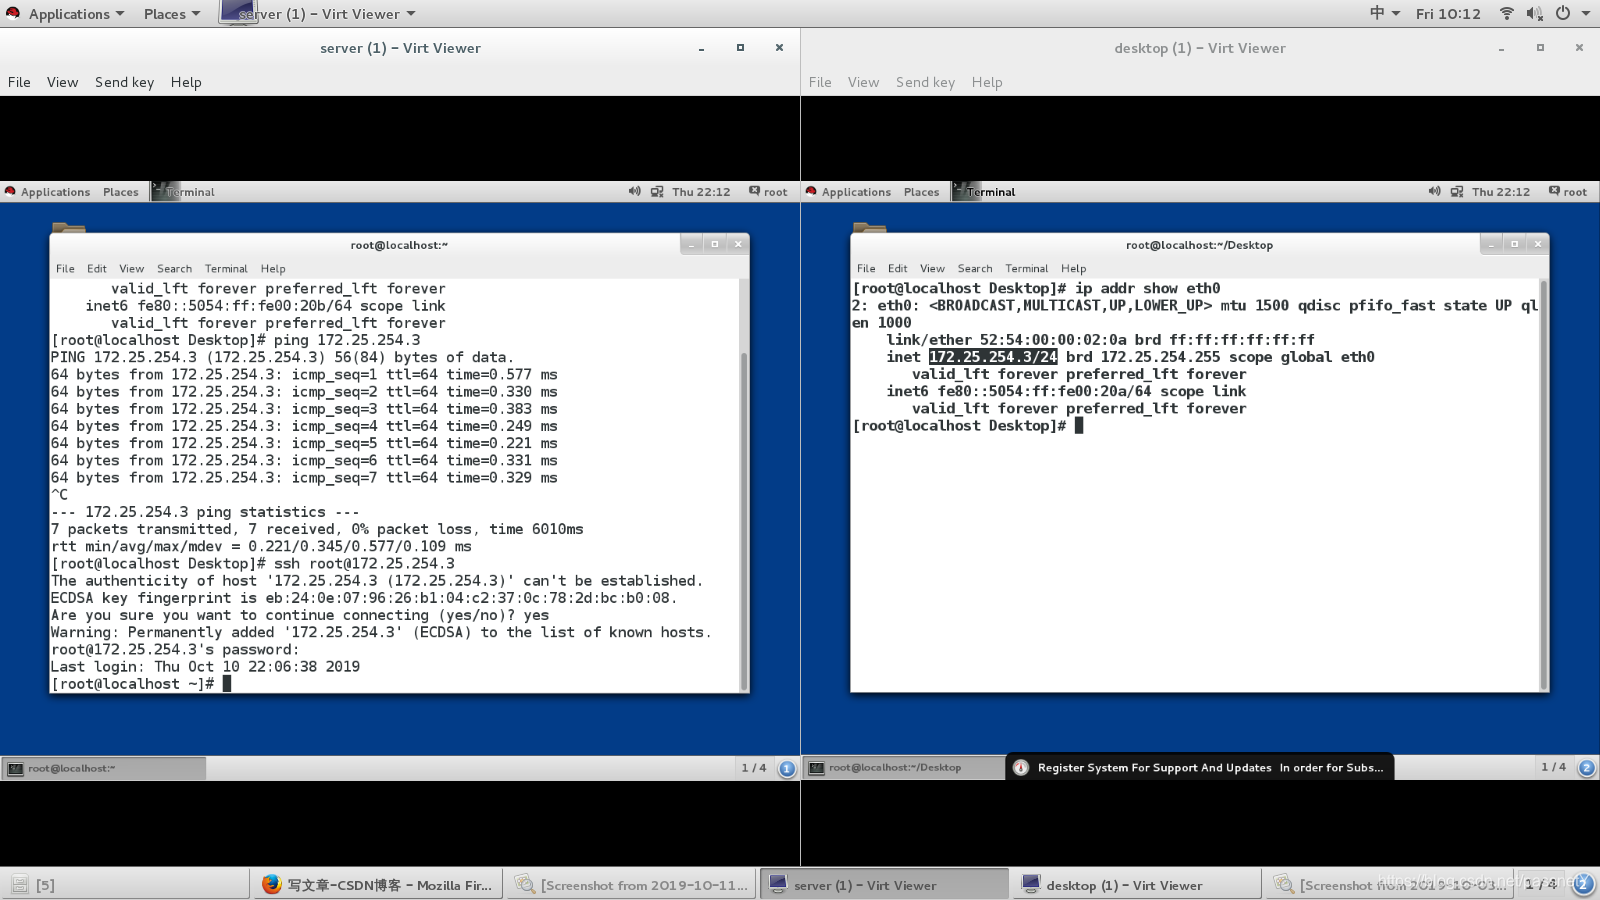Click highlighted IP 172.25.254.3/24 text
This screenshot has height=900, width=1600.
993,357
